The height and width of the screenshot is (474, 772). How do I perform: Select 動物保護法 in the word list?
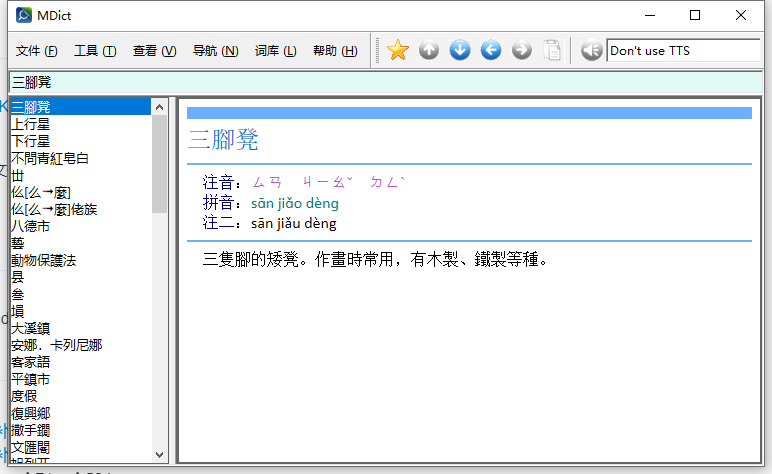tap(57, 260)
